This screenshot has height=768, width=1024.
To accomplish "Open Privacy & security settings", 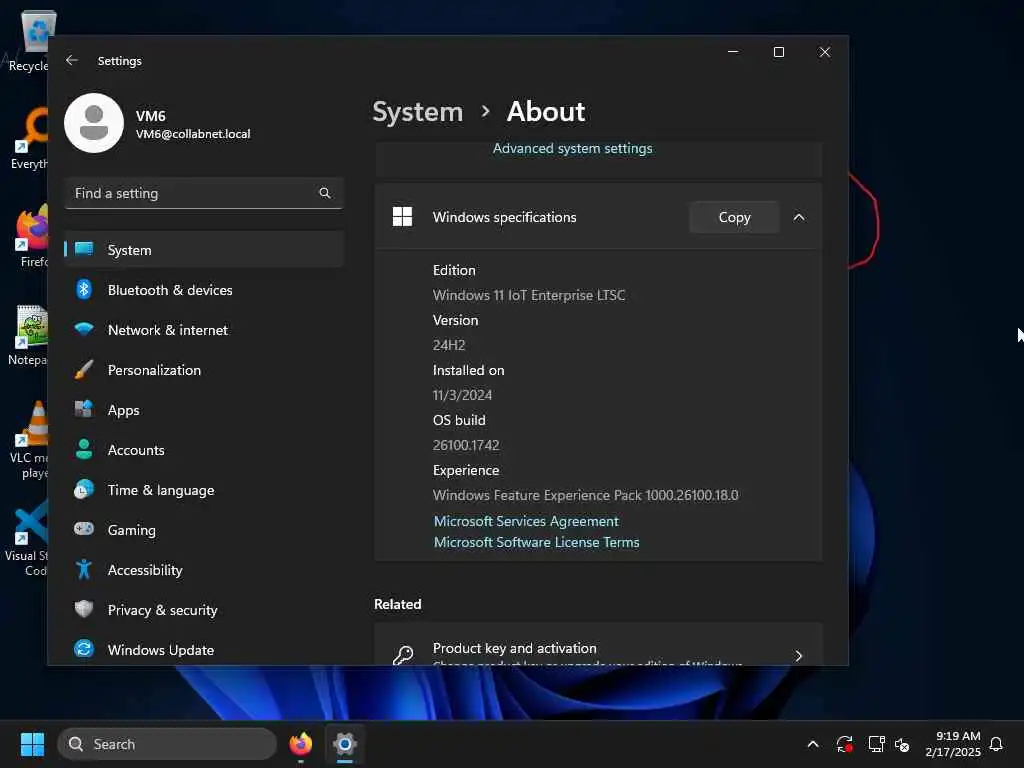I will [204, 609].
